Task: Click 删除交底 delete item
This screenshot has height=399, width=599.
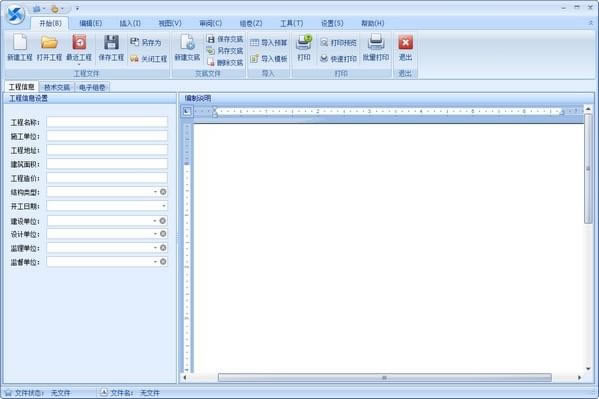Action: pyautogui.click(x=225, y=62)
